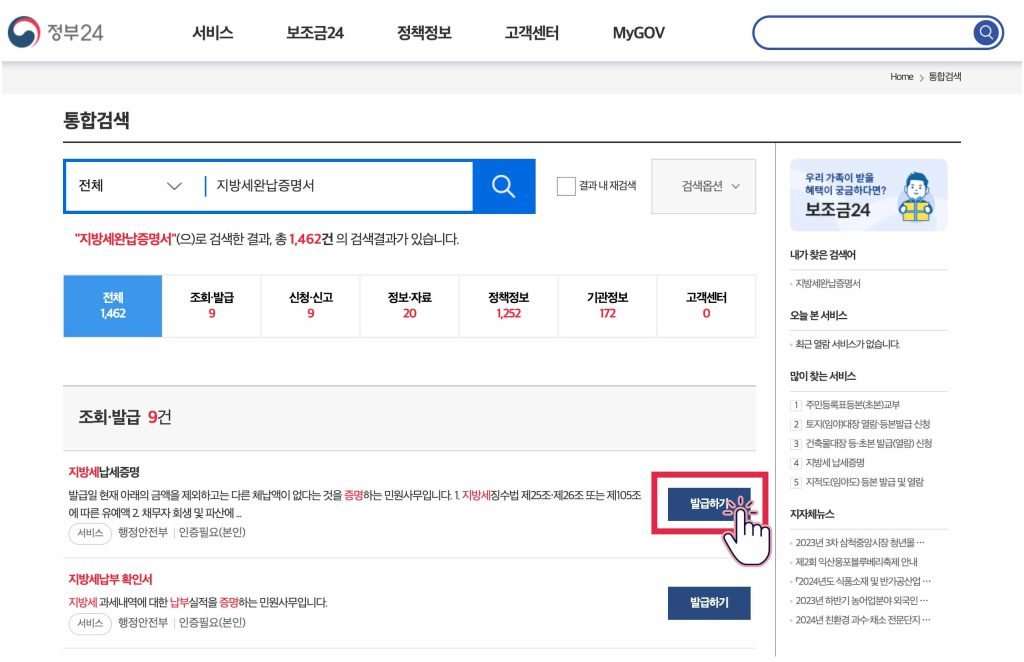This screenshot has width=1024, height=662.
Task: Click 발급하기 for 지방세납부 확인서
Action: tap(709, 603)
